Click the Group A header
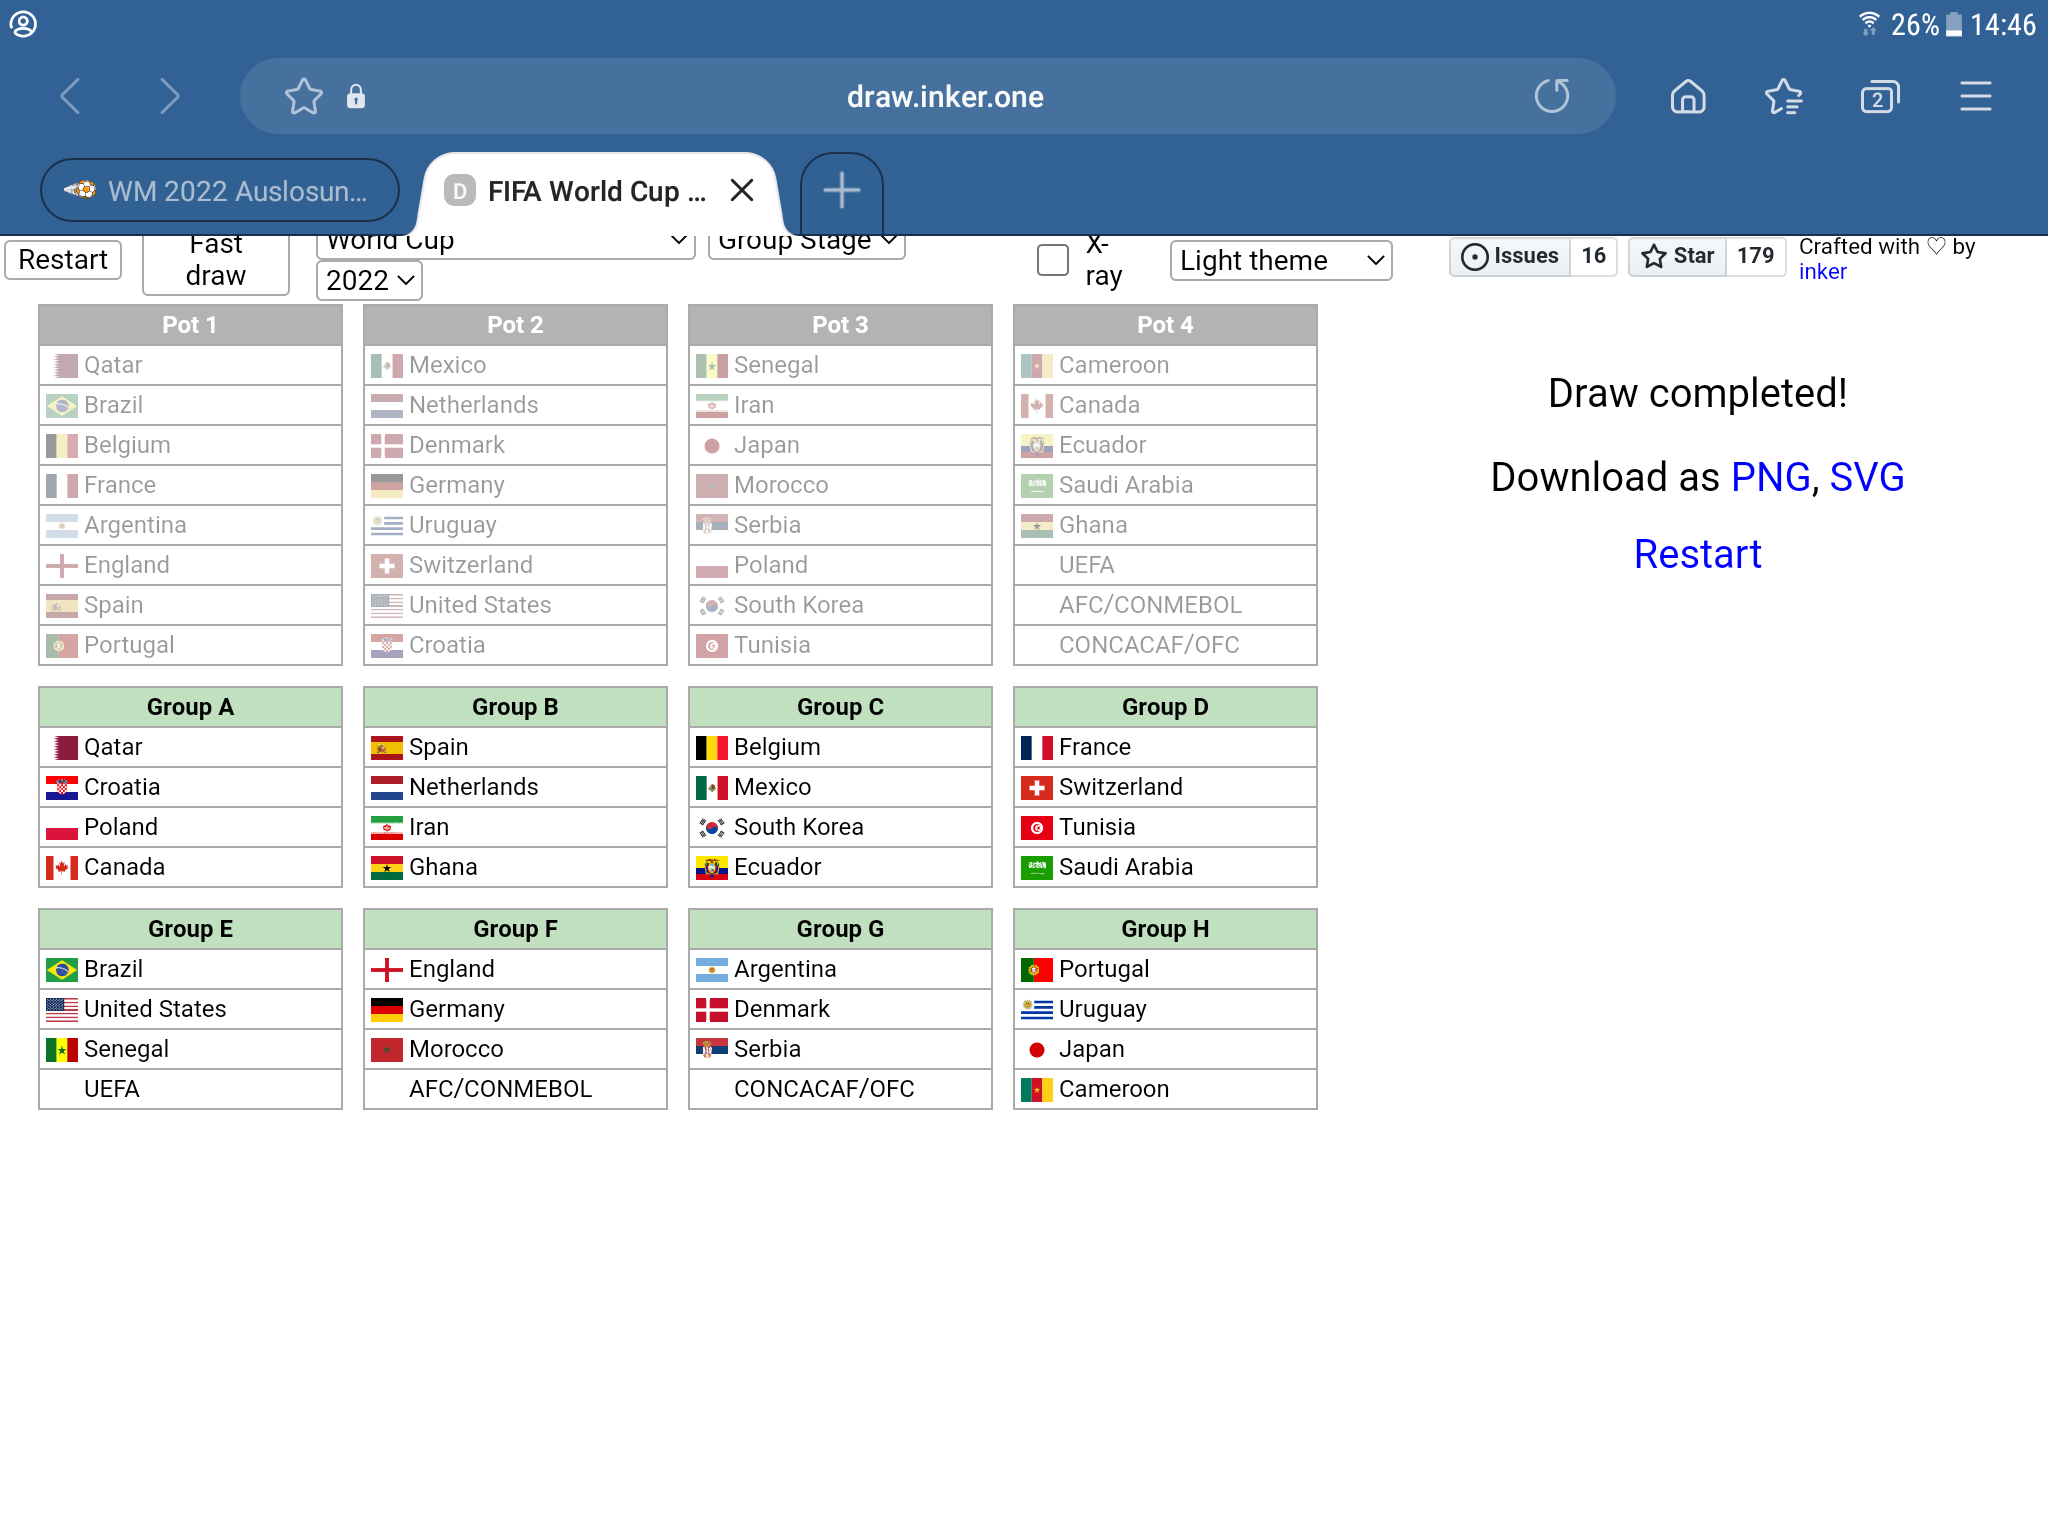 [x=190, y=707]
